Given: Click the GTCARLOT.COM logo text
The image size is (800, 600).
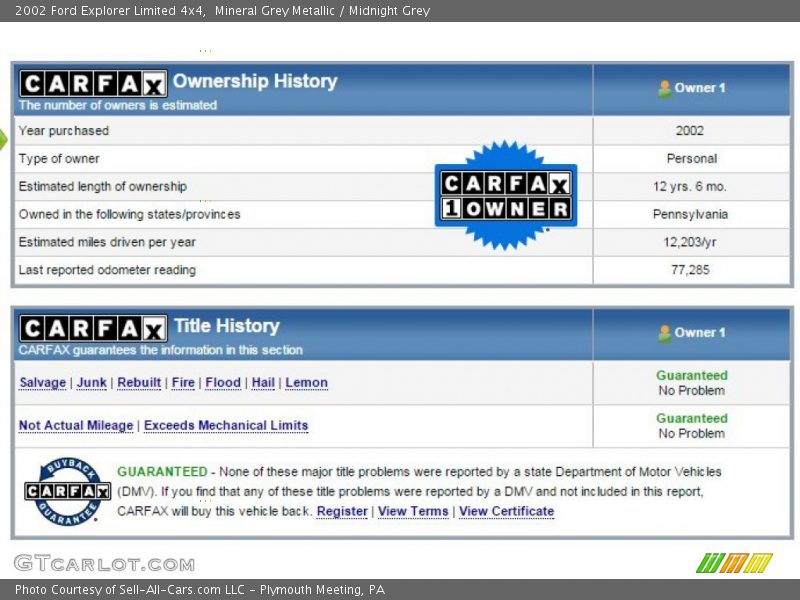Looking at the screenshot, I should point(104,563).
